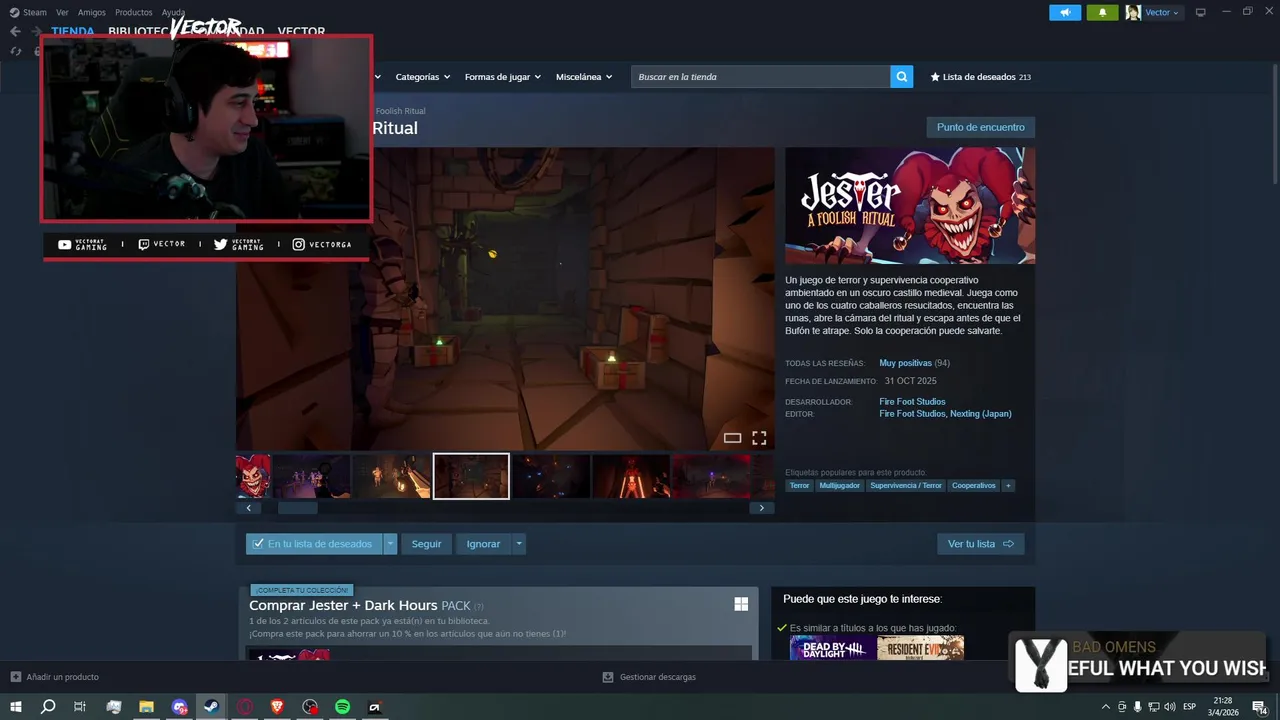Click the store search input field
The height and width of the screenshot is (720, 1280).
(x=760, y=76)
